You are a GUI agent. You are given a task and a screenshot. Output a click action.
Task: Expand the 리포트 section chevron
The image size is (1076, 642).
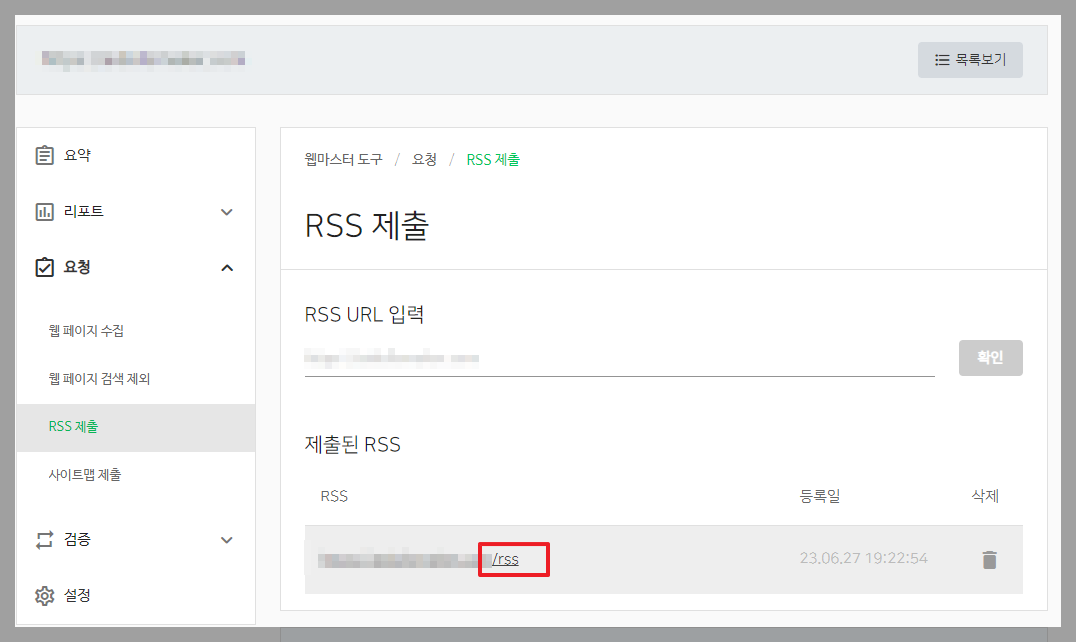[x=227, y=212]
